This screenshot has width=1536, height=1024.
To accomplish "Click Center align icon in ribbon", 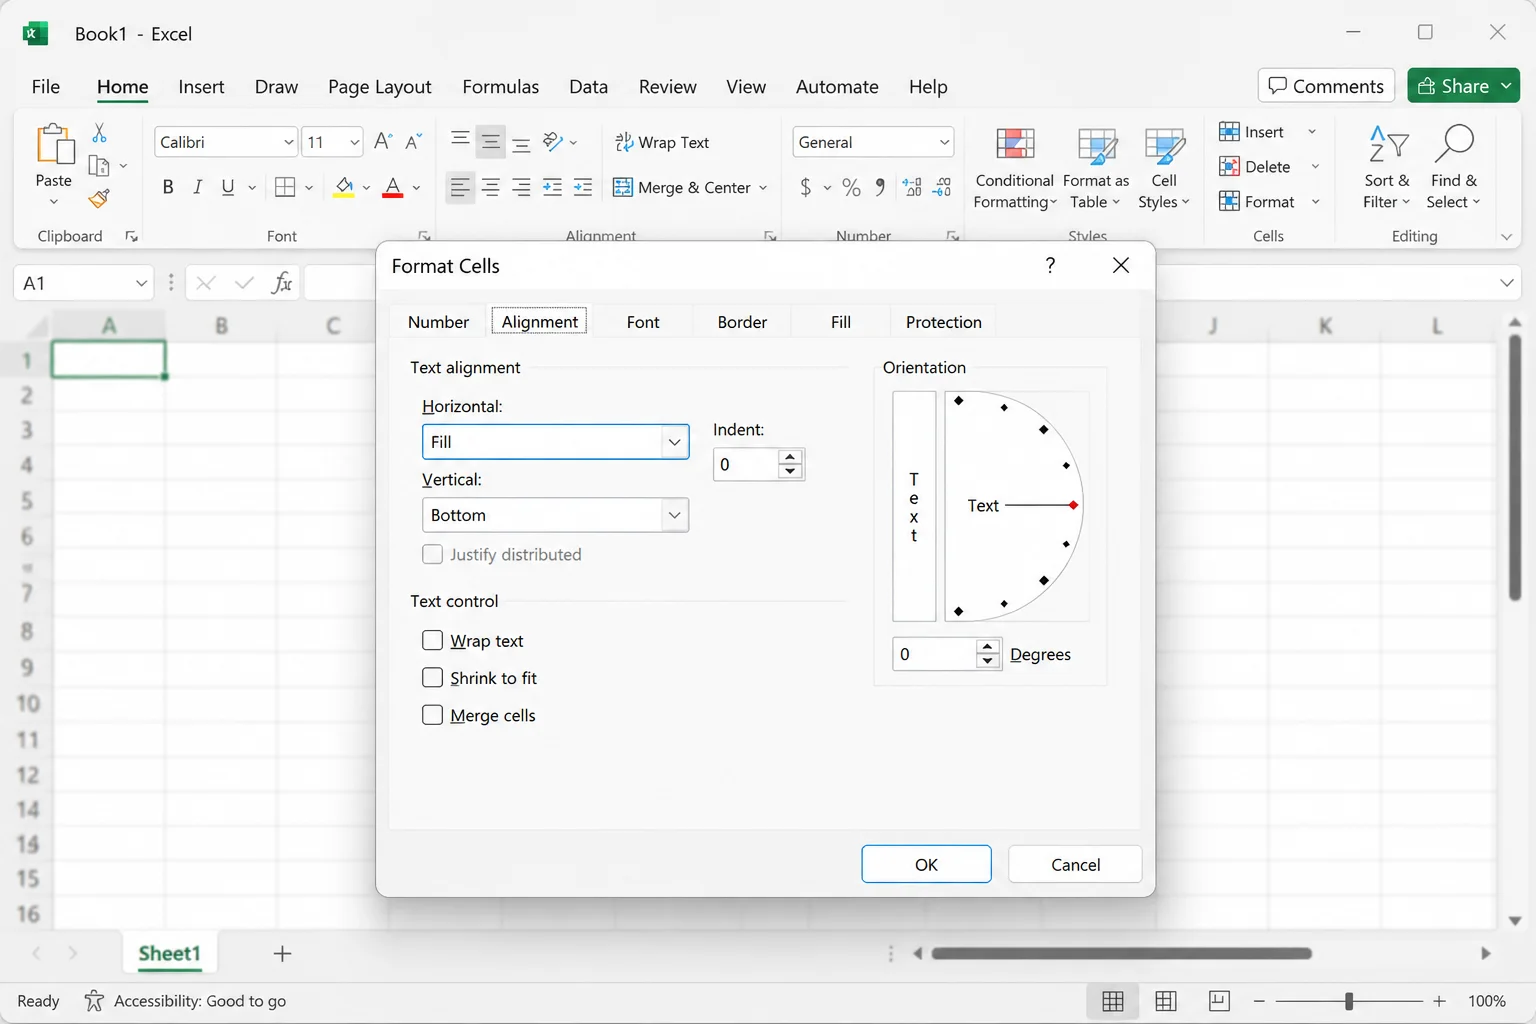I will pyautogui.click(x=490, y=187).
